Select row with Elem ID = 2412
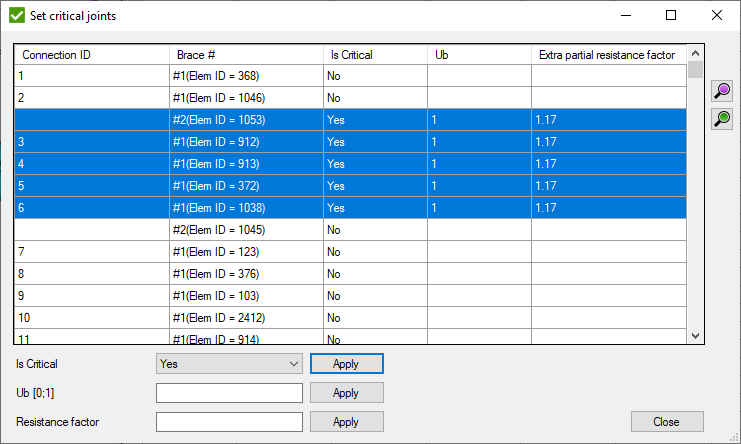The width and height of the screenshot is (741, 444). [246, 318]
